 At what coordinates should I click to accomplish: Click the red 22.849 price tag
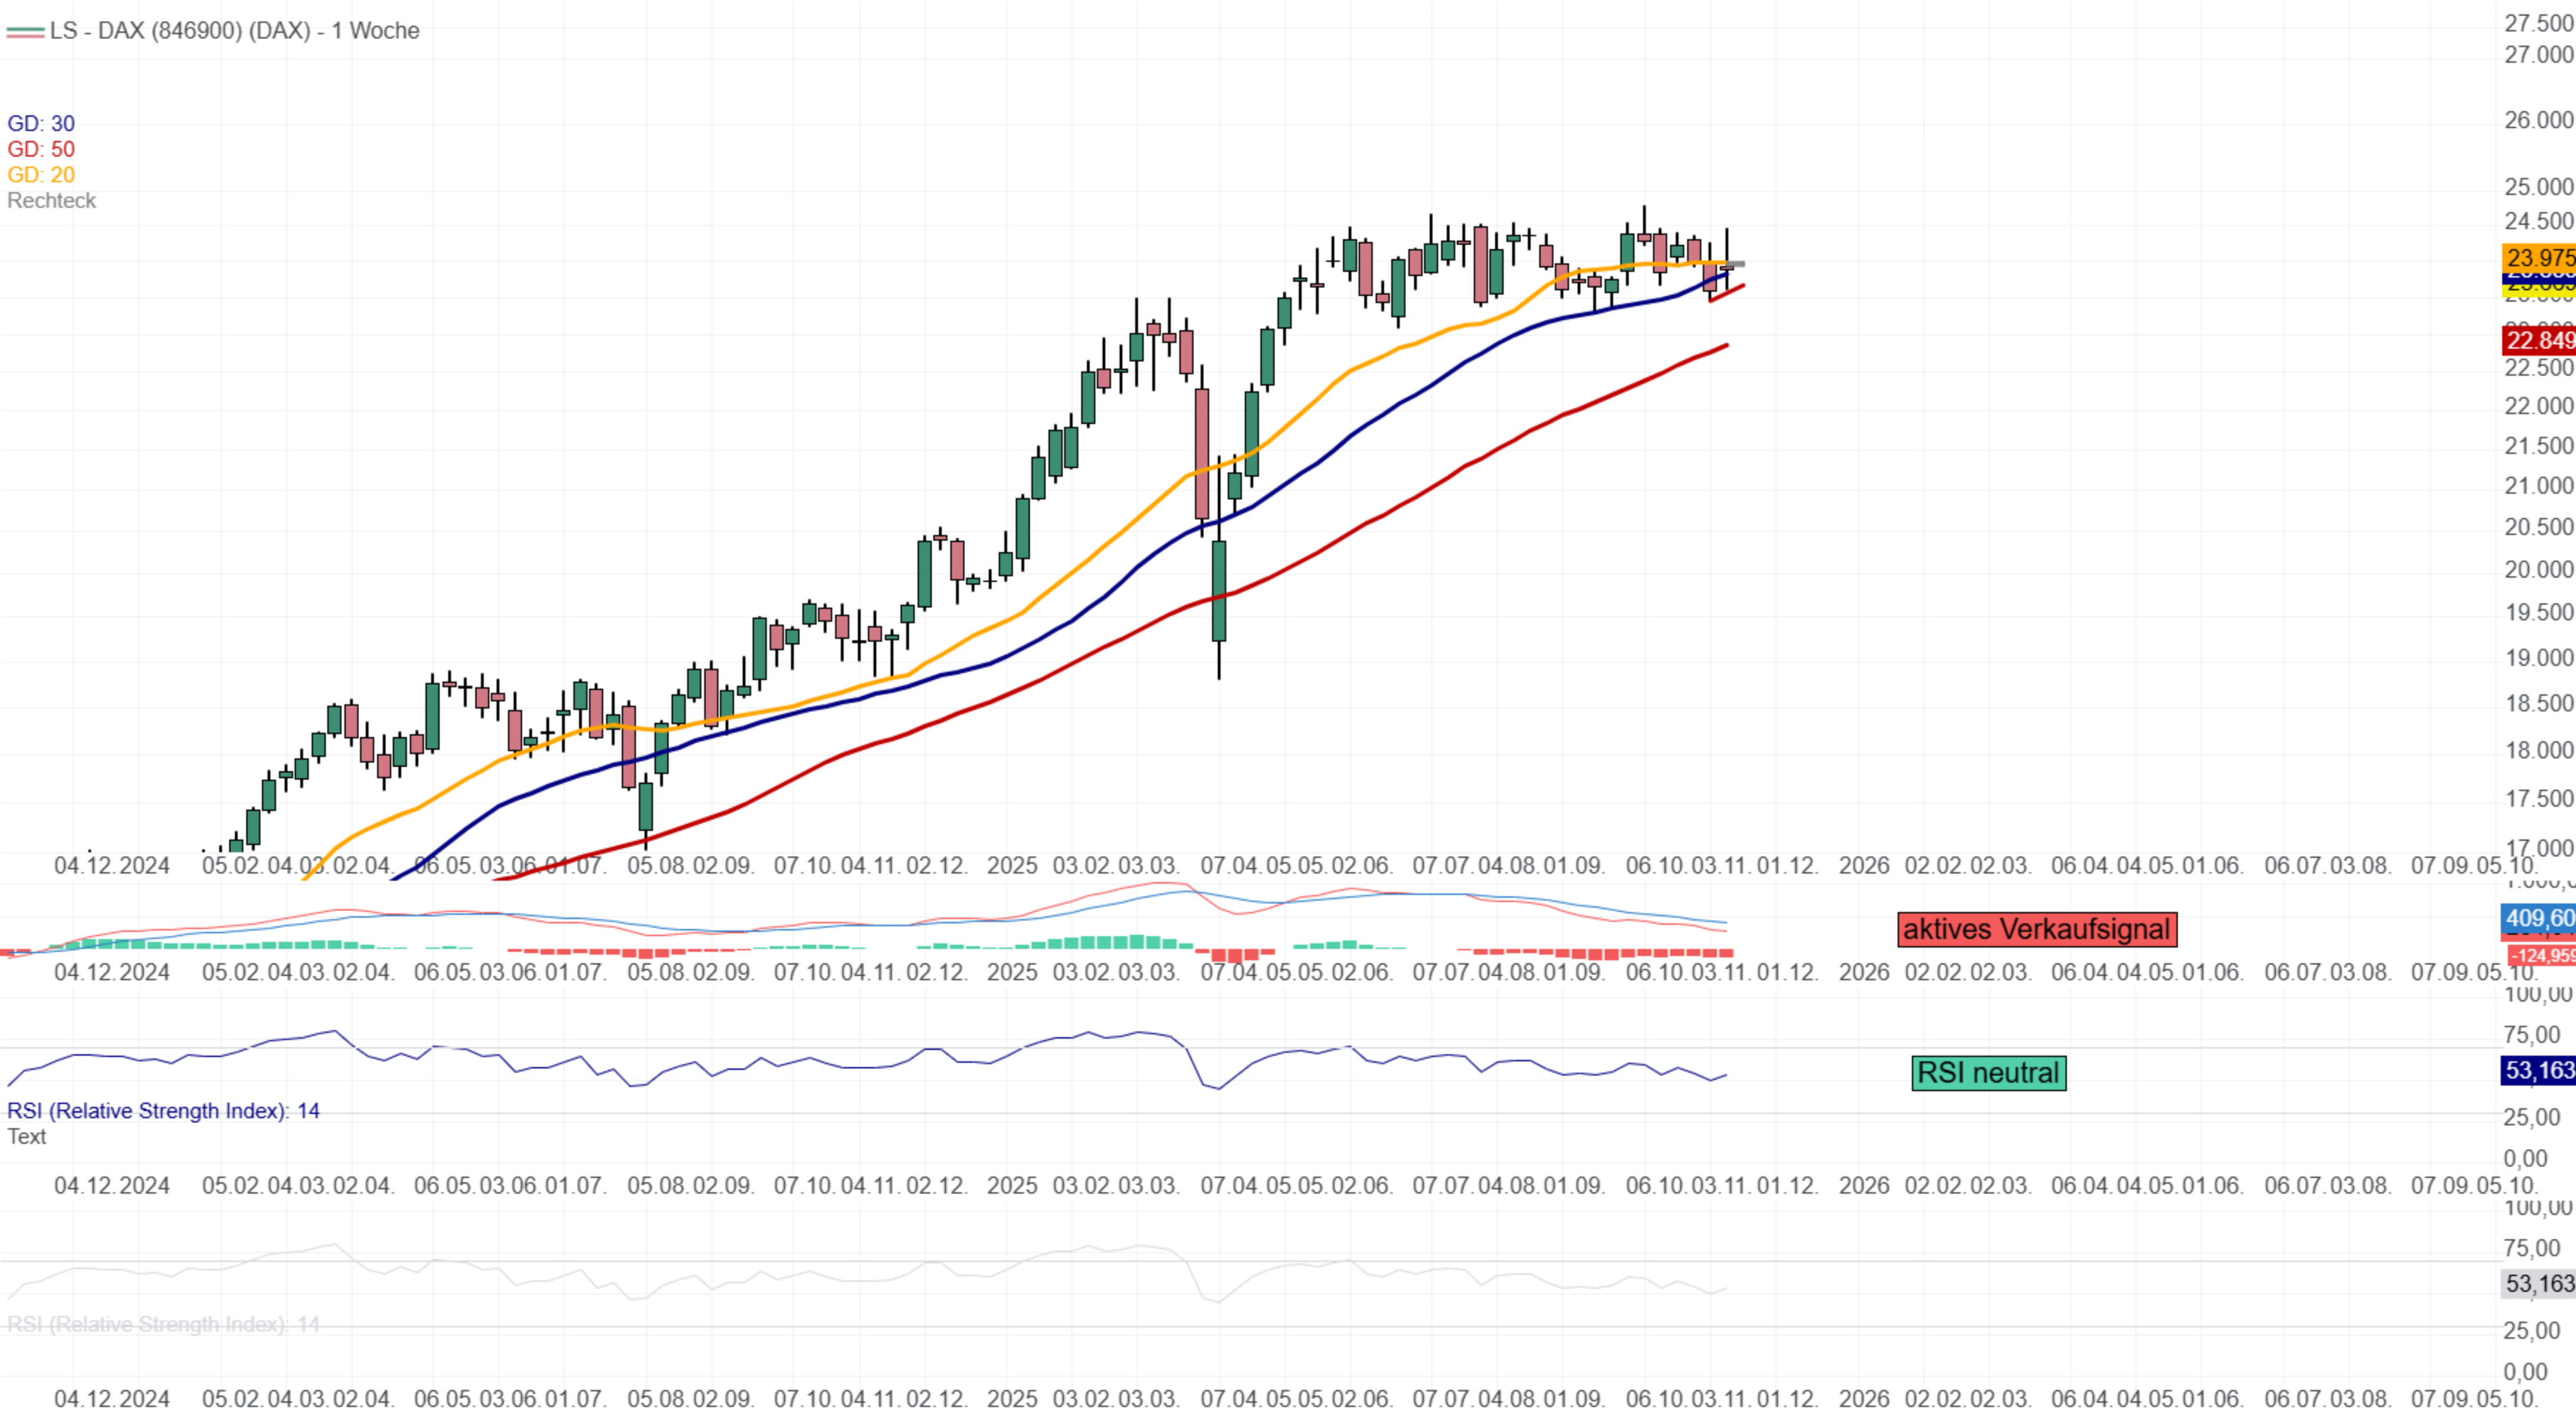[x=2540, y=340]
